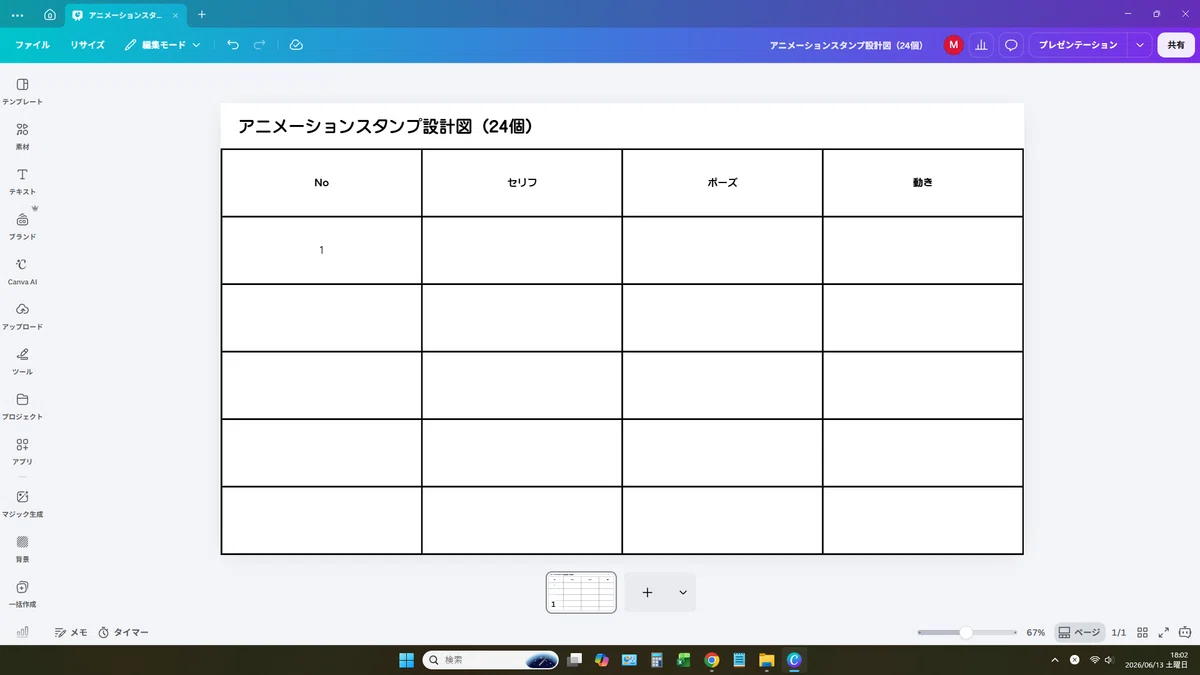Click the taskbar 検索 search box
This screenshot has height=675, width=1200.
point(491,660)
